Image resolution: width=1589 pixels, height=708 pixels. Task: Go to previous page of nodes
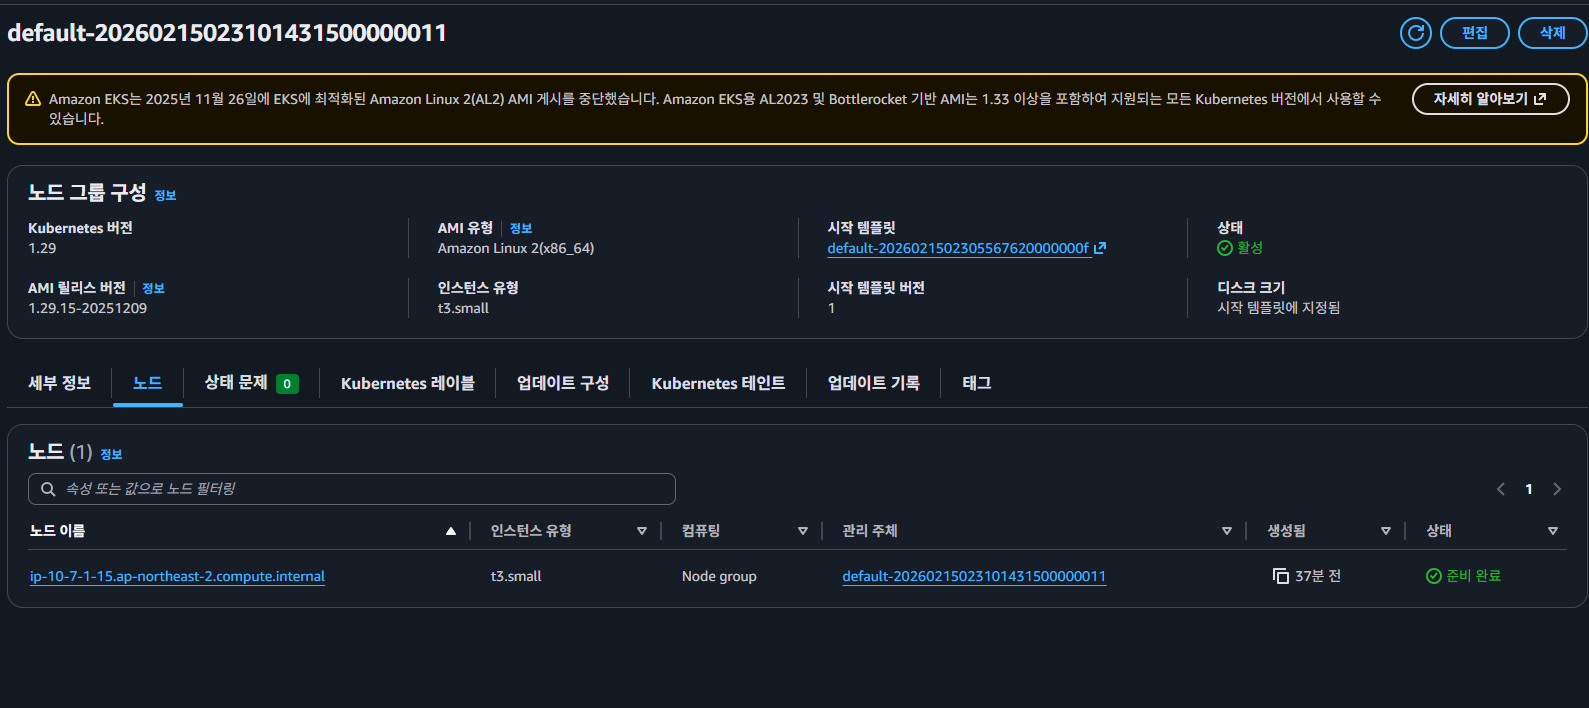[x=1500, y=489]
